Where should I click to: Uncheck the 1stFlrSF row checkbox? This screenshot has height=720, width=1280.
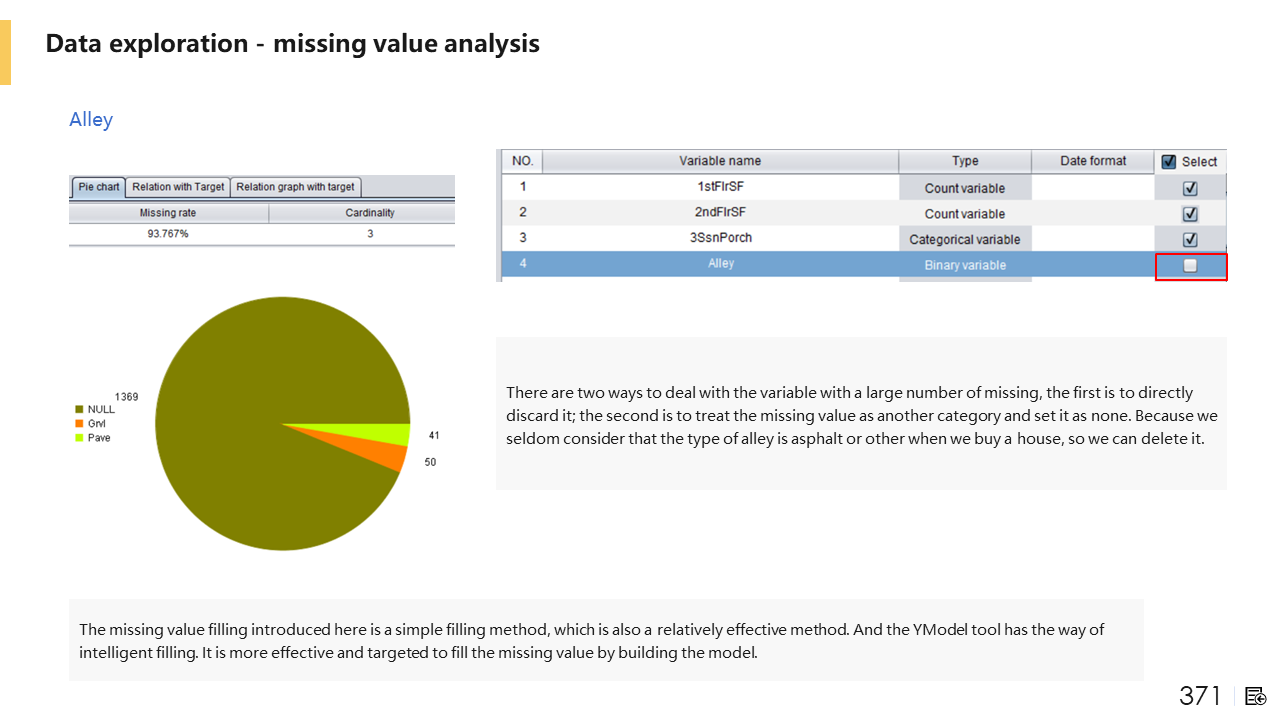[x=1190, y=188]
